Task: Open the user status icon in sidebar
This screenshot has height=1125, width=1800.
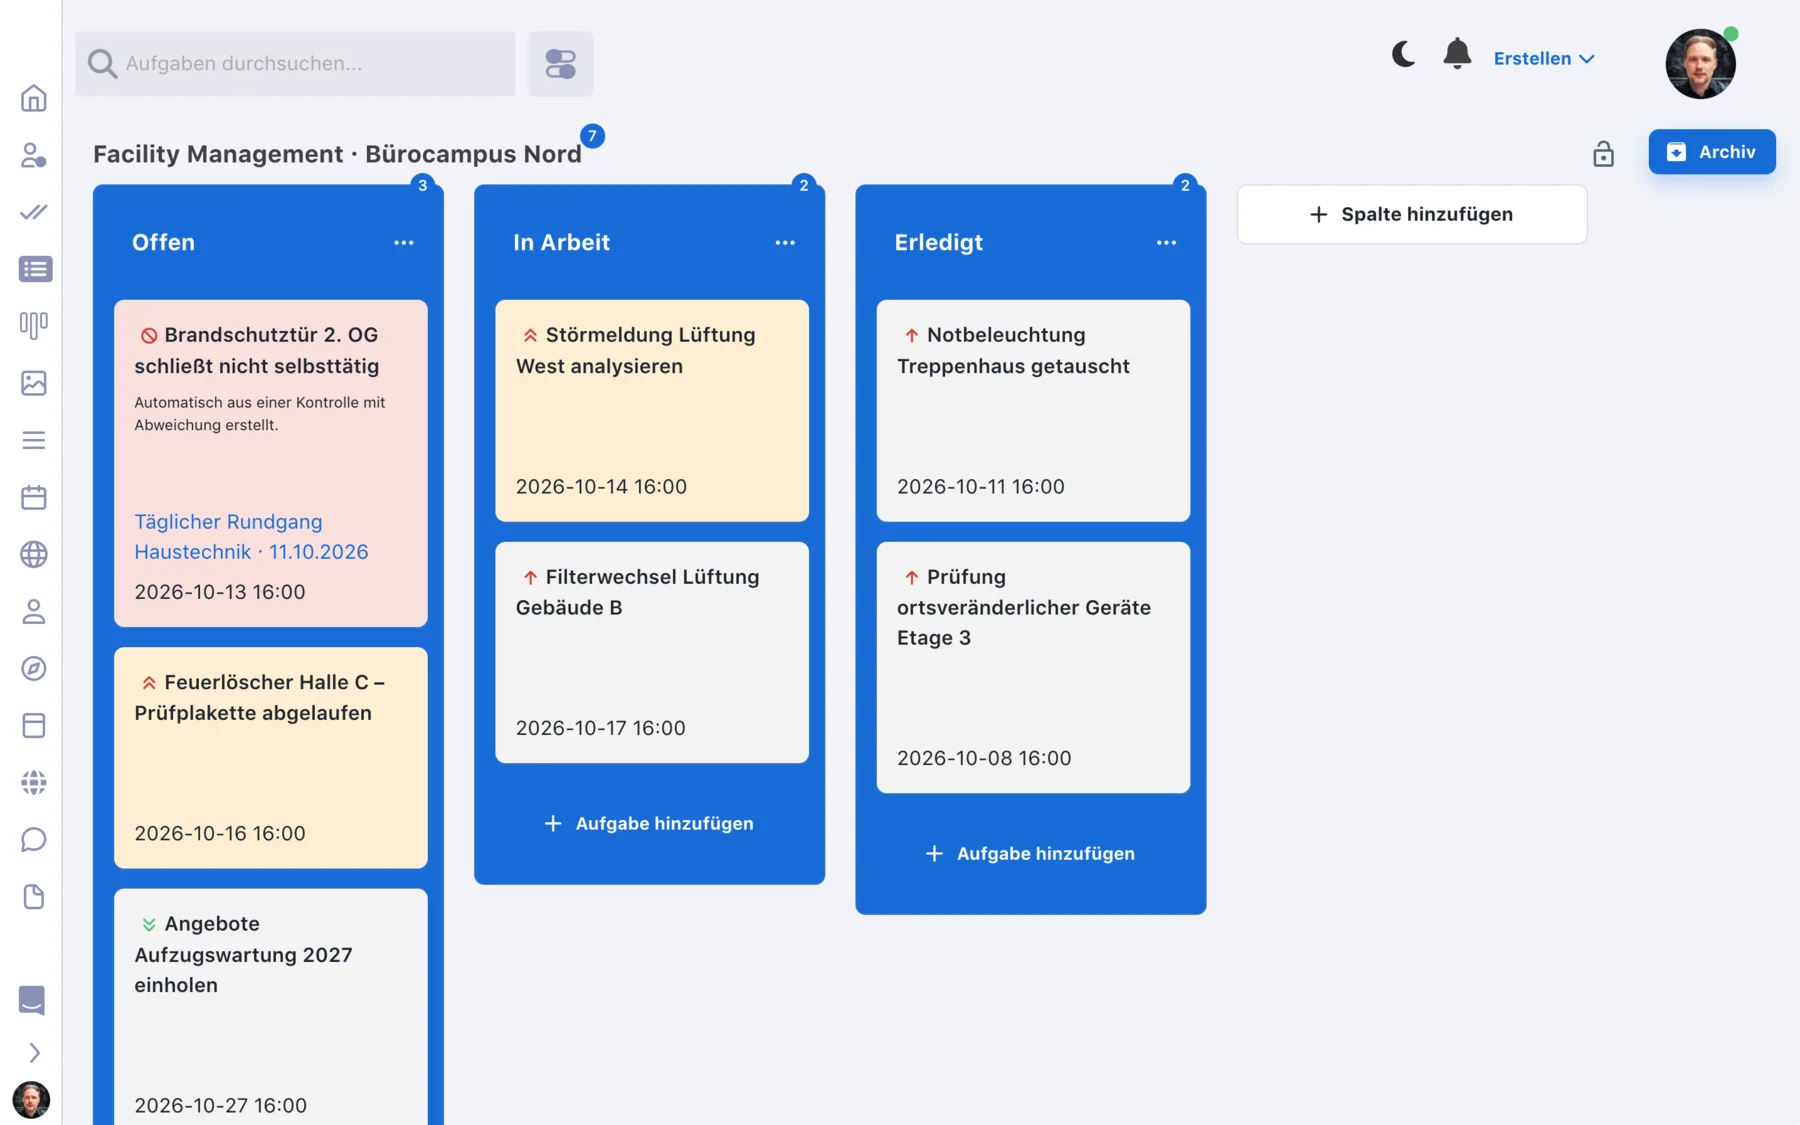Action: pyautogui.click(x=33, y=155)
